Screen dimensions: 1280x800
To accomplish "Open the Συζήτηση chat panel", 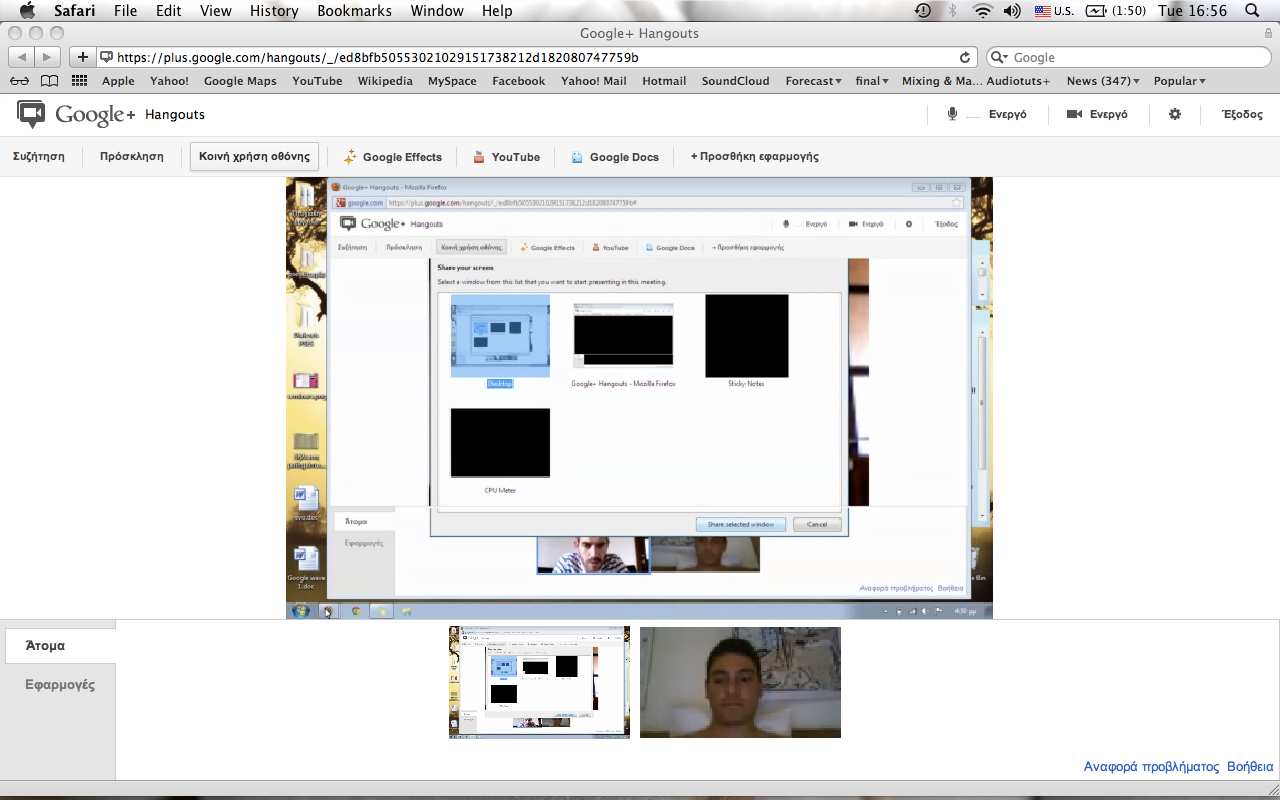I will tap(39, 157).
